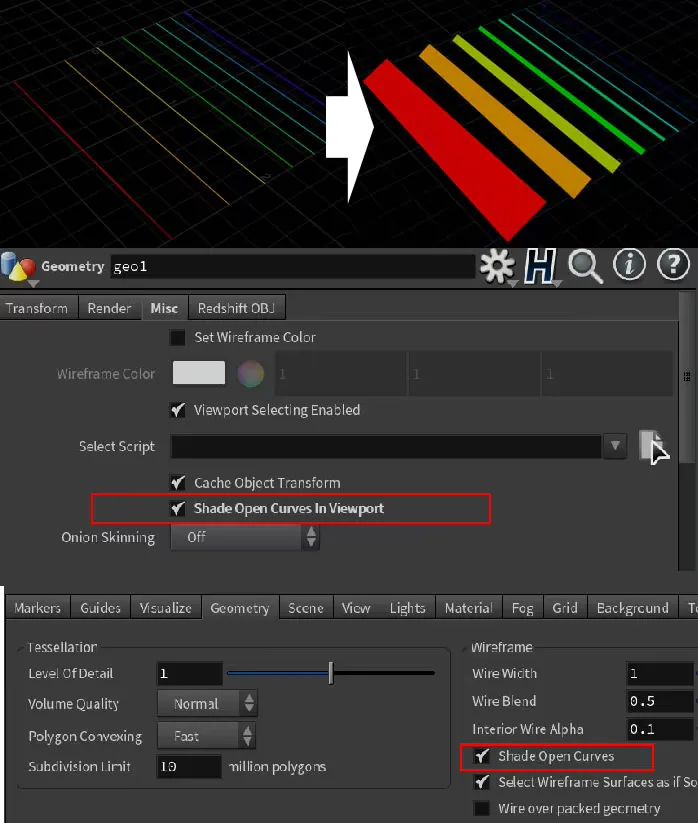Click the Select Script text field
Screen dimensions: 698x823
pyautogui.click(x=386, y=446)
